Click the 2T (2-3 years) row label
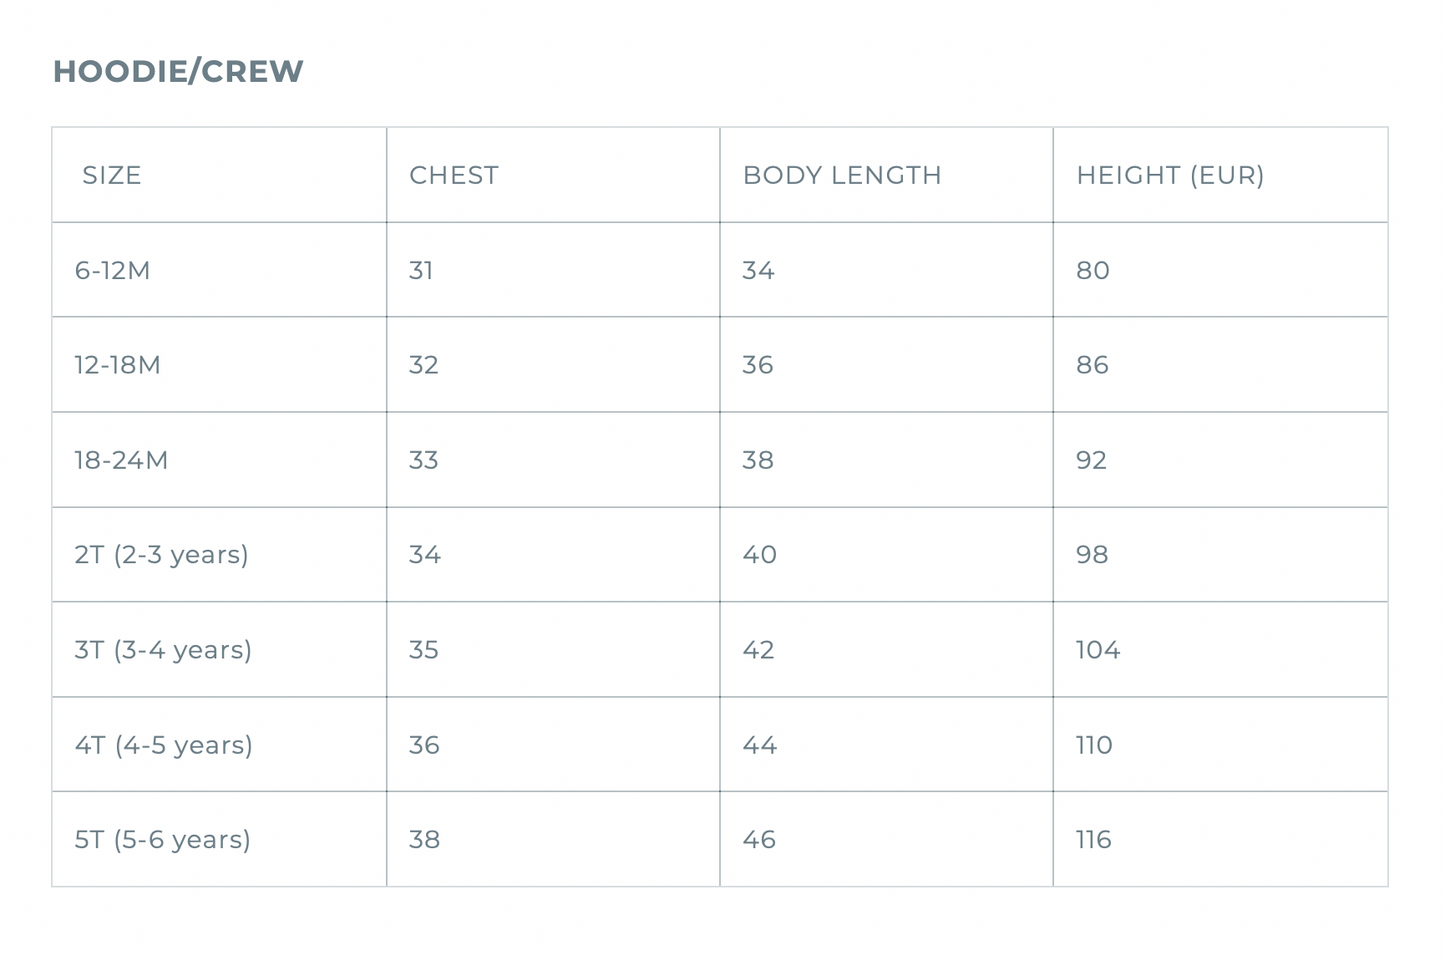Image resolution: width=1445 pixels, height=966 pixels. point(161,555)
